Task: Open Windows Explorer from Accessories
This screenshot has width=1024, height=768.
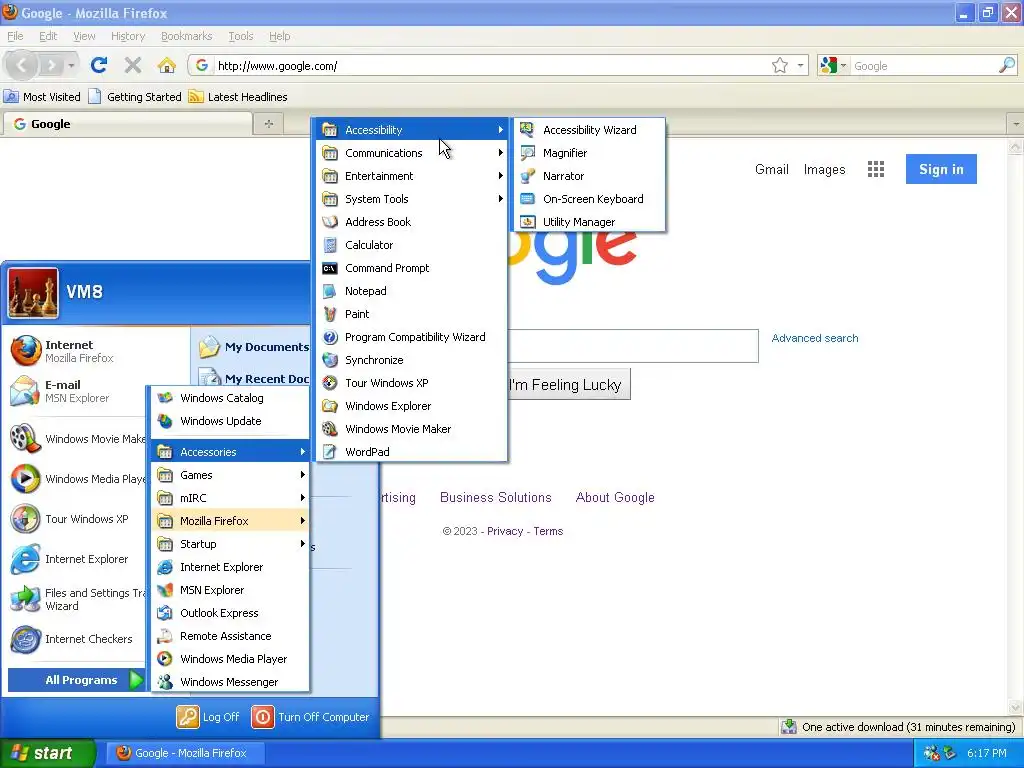Action: point(411,406)
